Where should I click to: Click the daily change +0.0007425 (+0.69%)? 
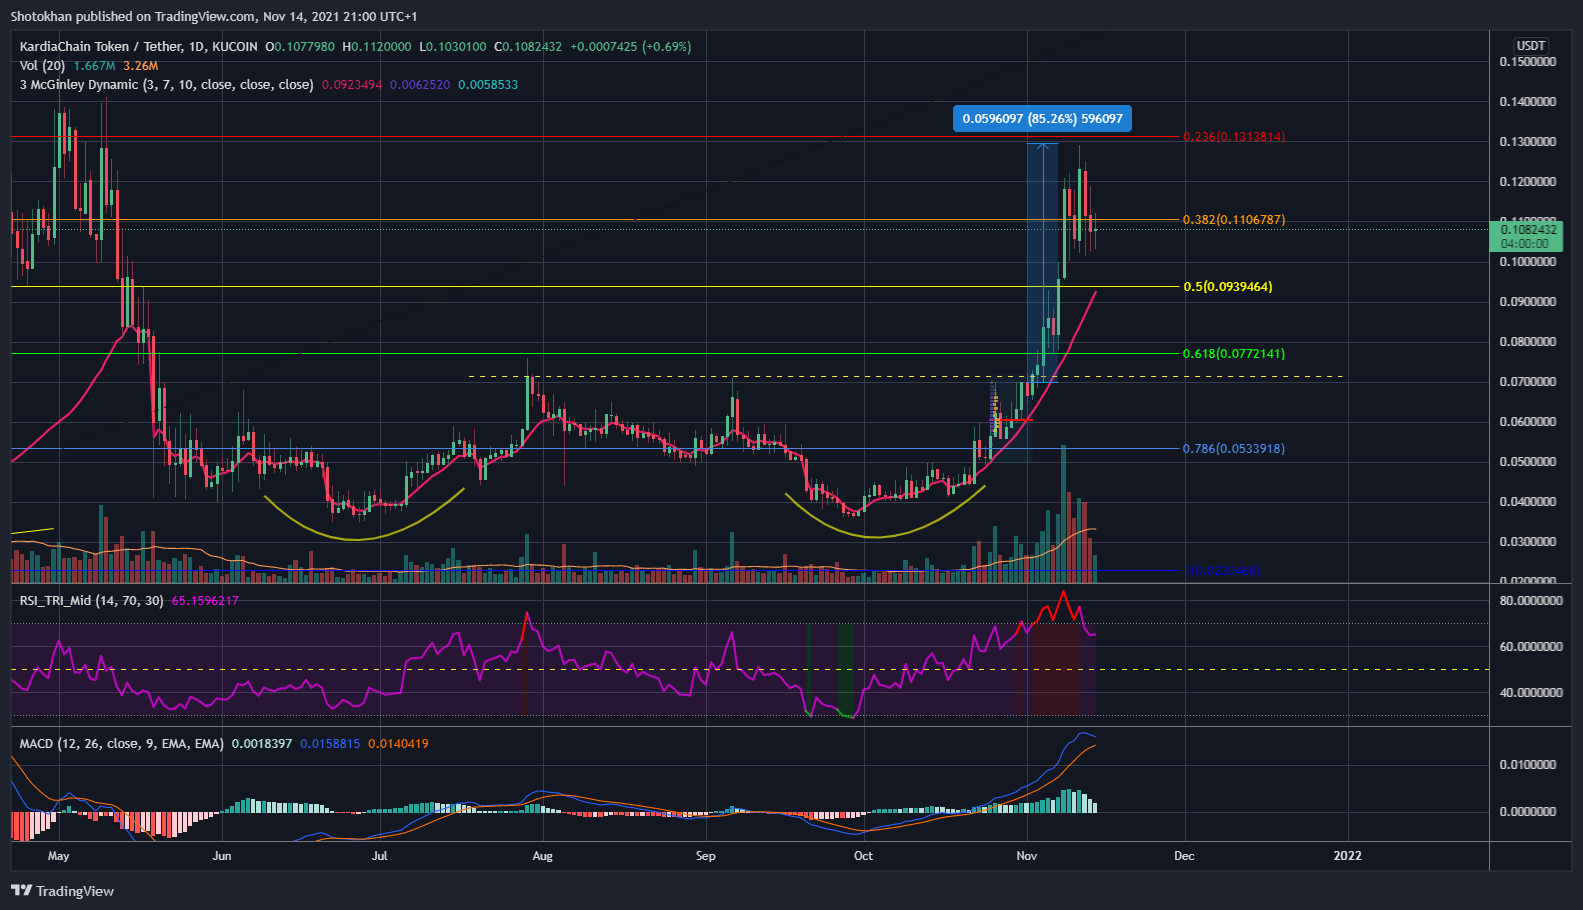[x=631, y=47]
